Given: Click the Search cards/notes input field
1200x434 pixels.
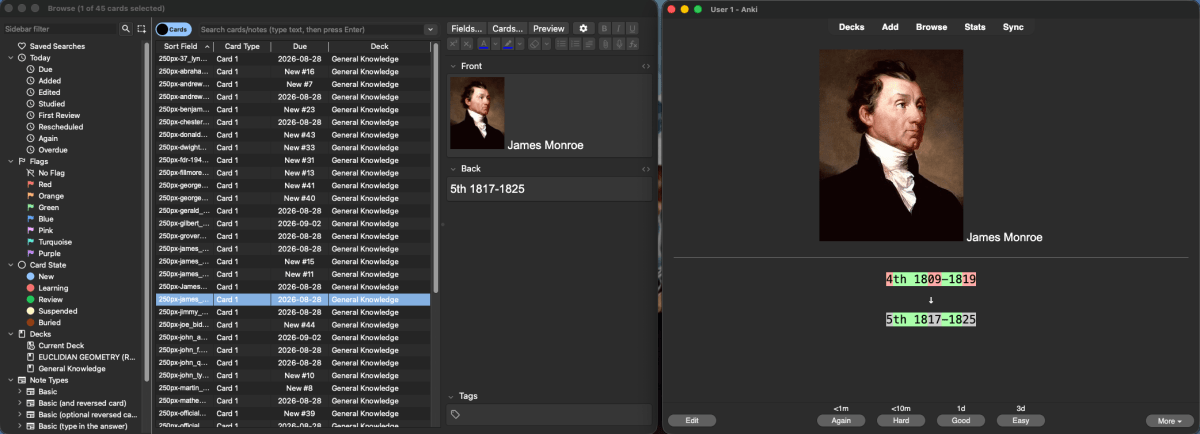Looking at the screenshot, I should pyautogui.click(x=310, y=29).
